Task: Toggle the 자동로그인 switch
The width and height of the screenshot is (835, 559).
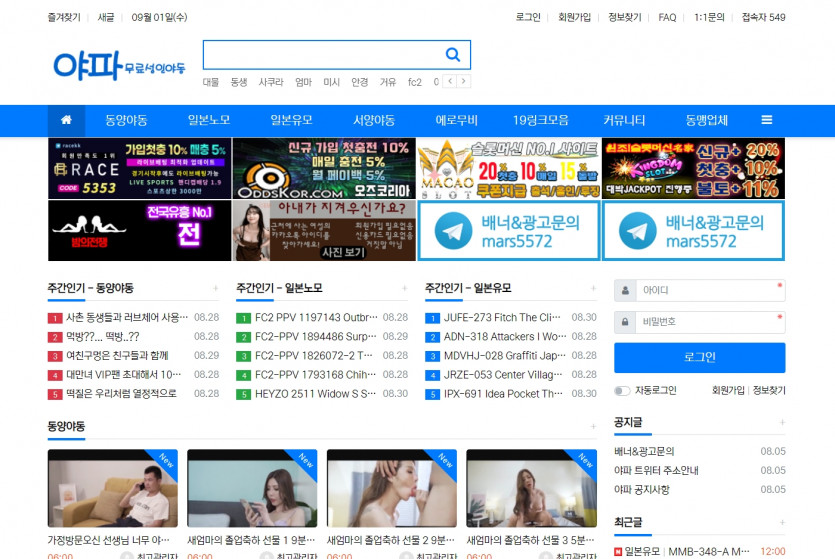Action: (622, 391)
